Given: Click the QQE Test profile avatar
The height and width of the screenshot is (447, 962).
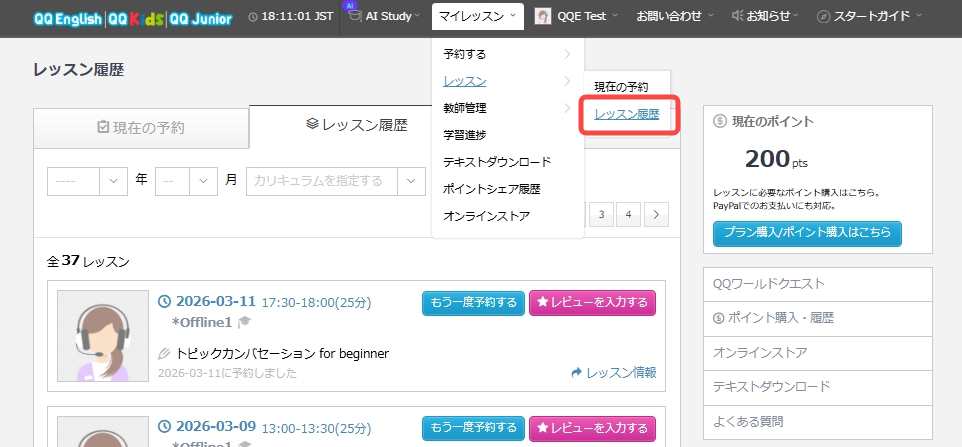Looking at the screenshot, I should [x=542, y=17].
